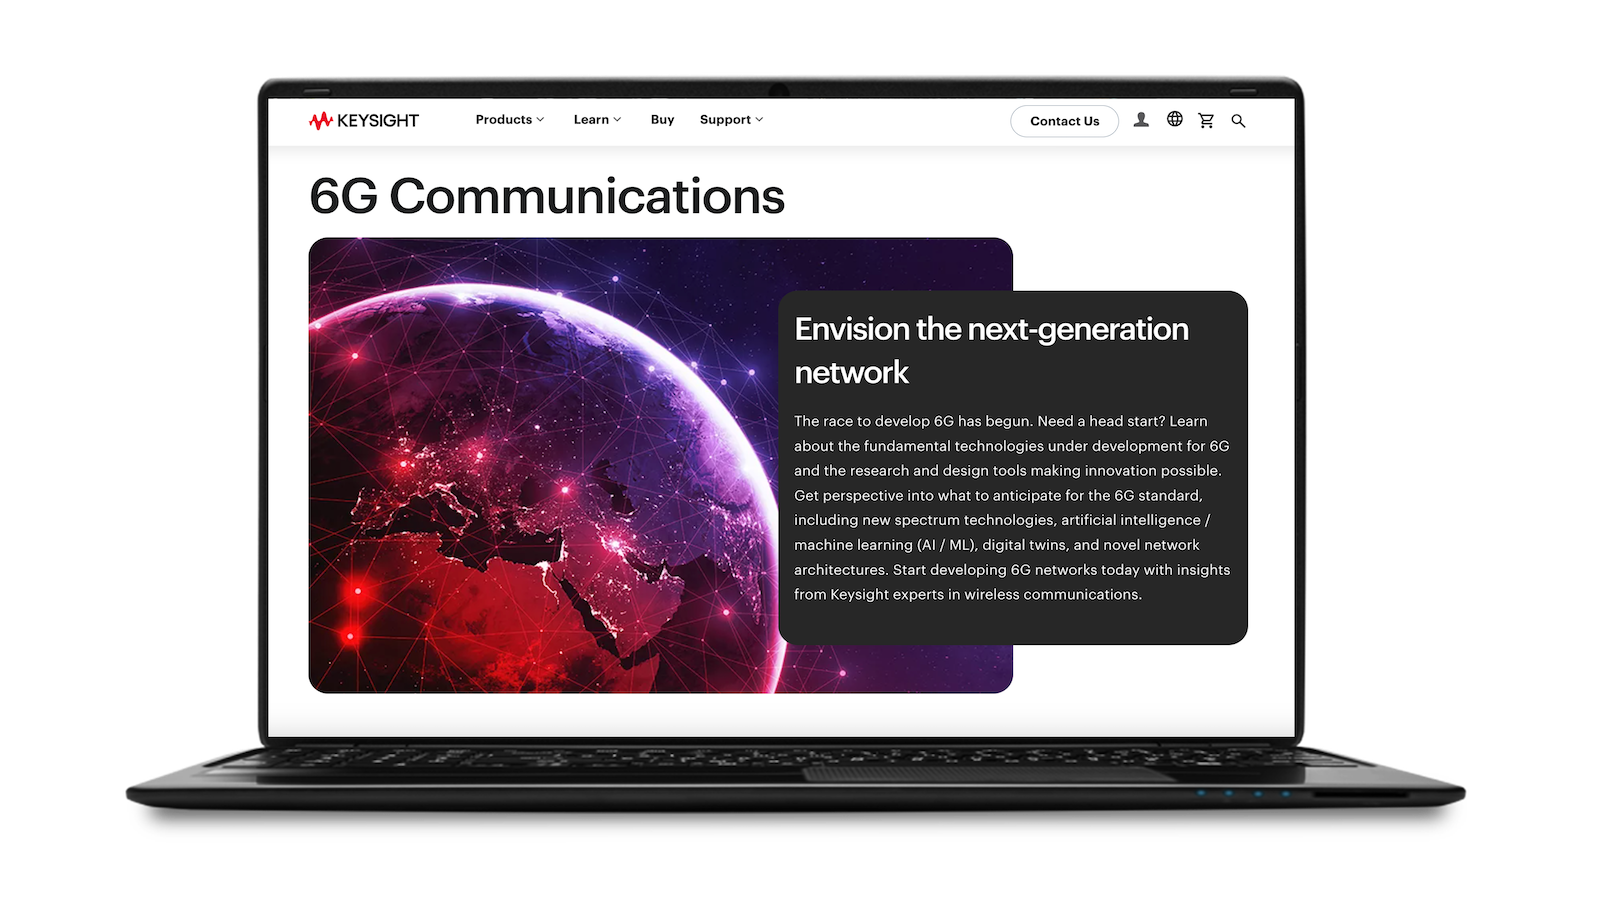1600x900 pixels.
Task: Click the 'Envision the next-generation network' heading
Action: 990,350
